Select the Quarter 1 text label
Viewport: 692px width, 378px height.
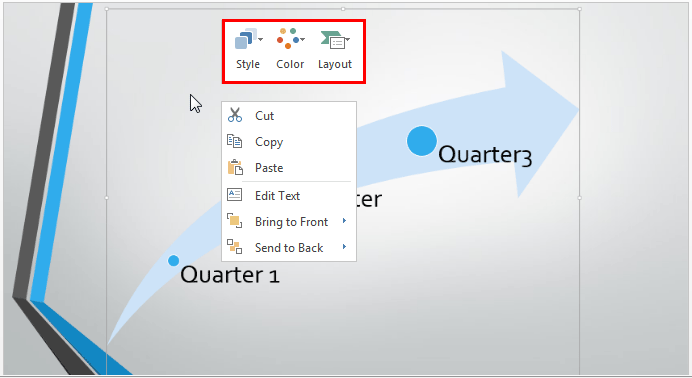(x=229, y=275)
